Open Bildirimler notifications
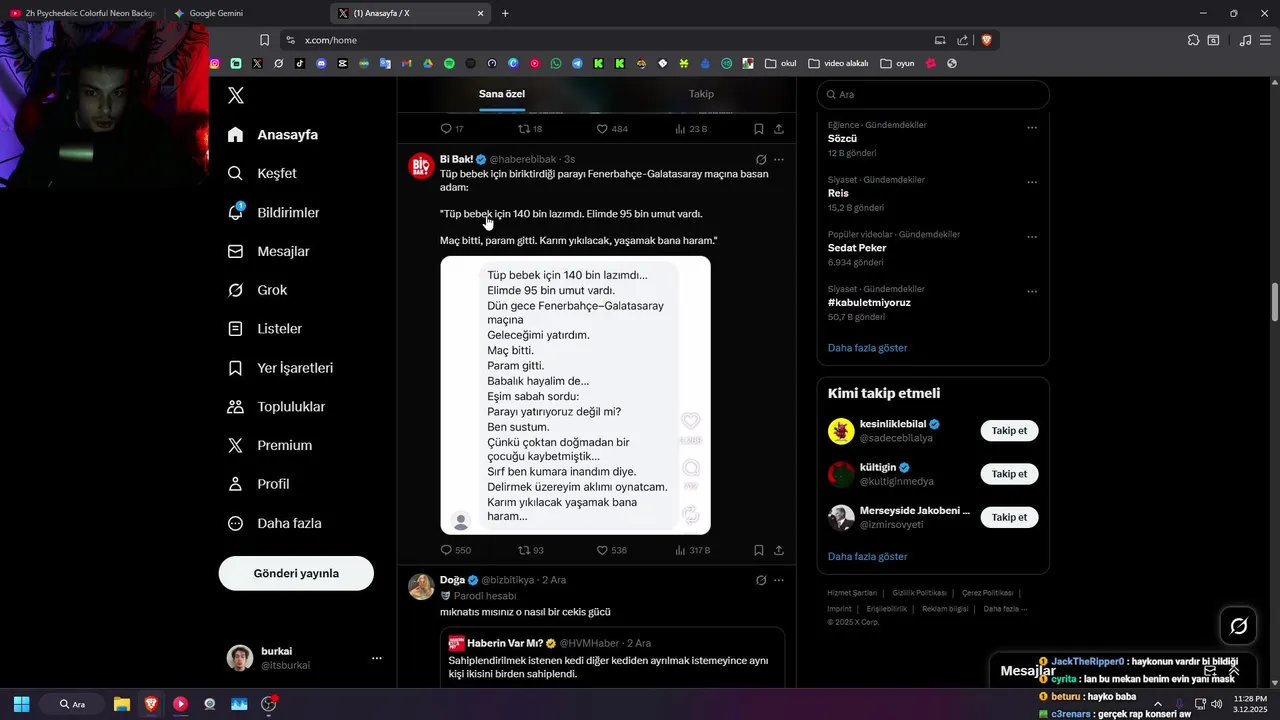 (x=274, y=212)
